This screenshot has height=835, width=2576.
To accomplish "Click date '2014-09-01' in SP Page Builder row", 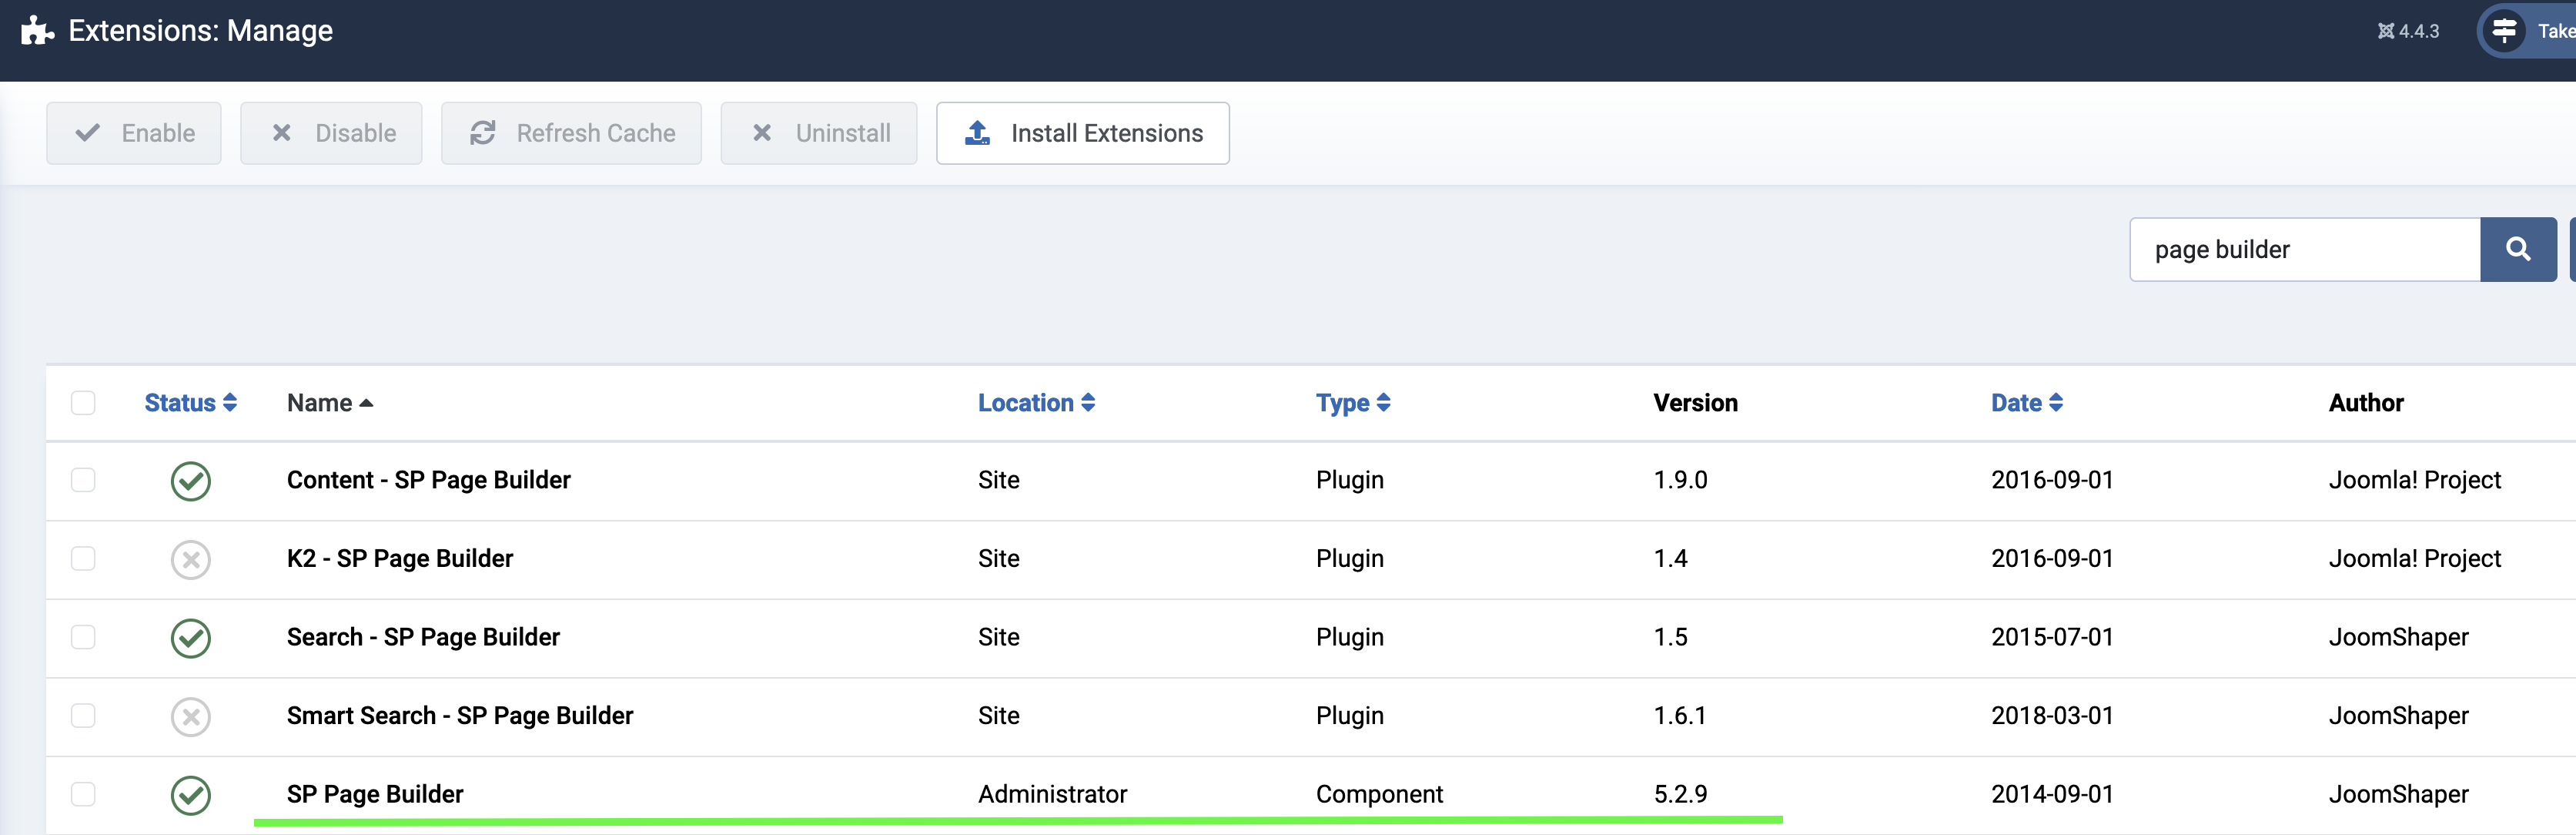I will click(x=2052, y=794).
